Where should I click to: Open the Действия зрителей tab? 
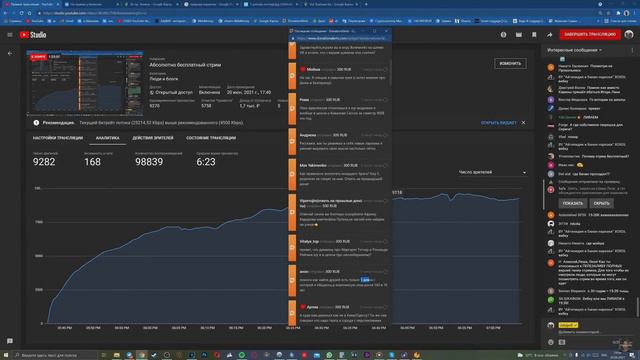pos(153,138)
